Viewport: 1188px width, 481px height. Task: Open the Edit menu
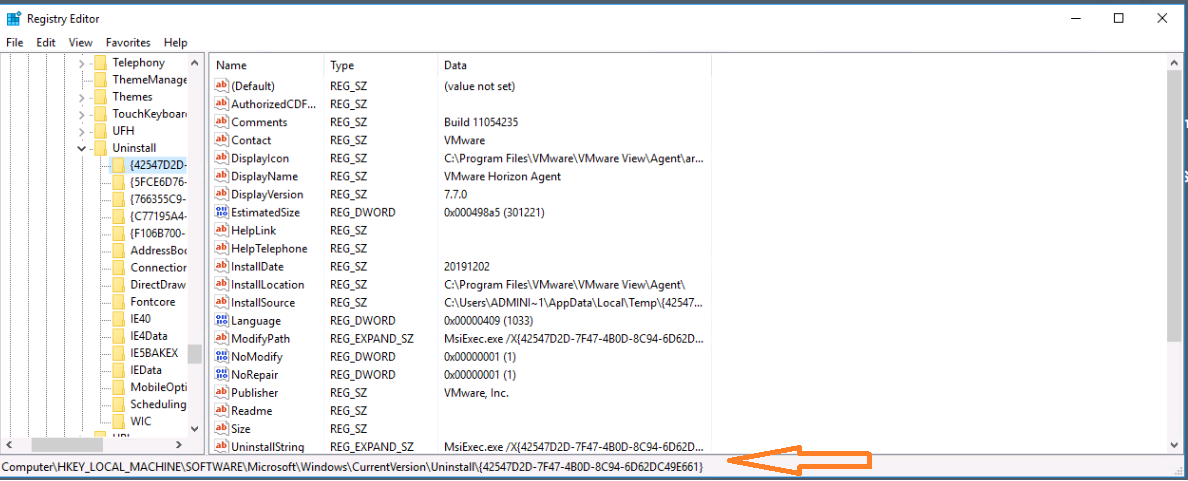coord(46,42)
